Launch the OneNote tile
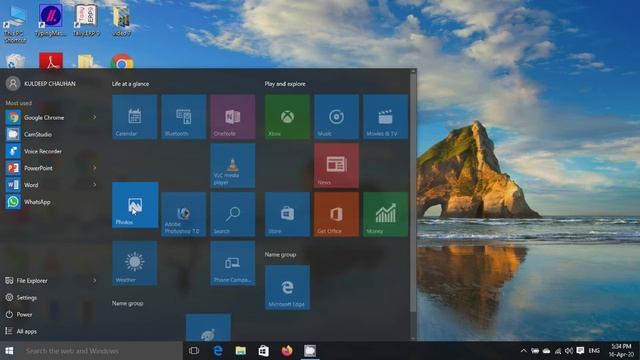The width and height of the screenshot is (640, 360). pyautogui.click(x=233, y=117)
